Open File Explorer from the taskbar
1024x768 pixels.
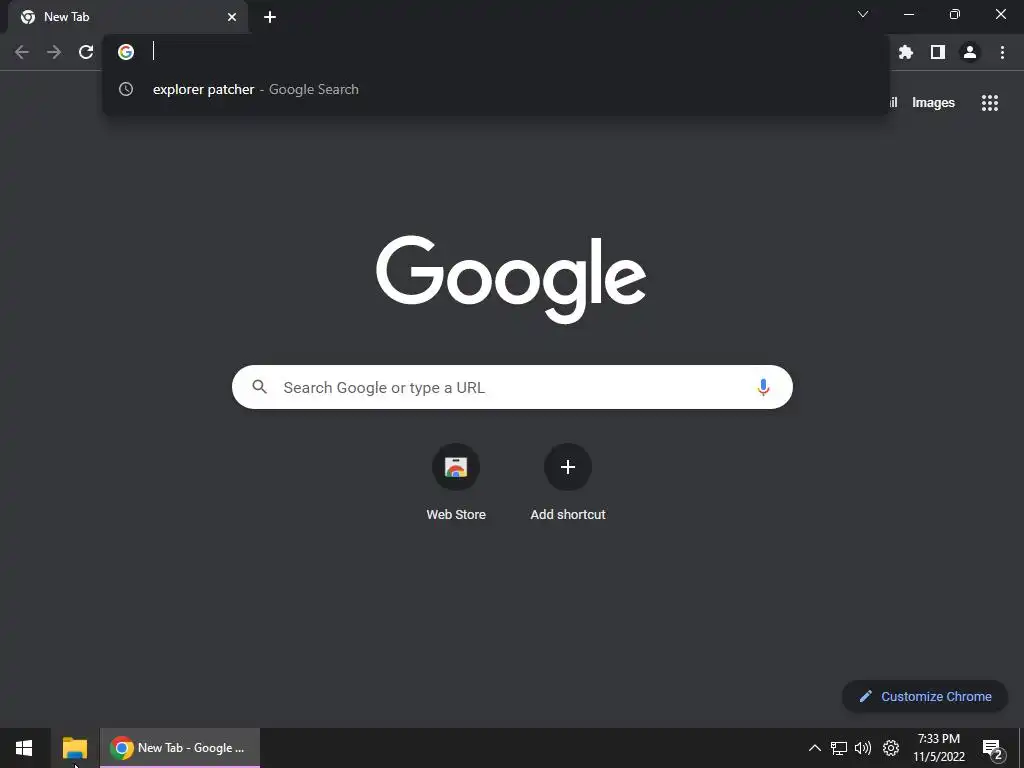click(x=74, y=748)
